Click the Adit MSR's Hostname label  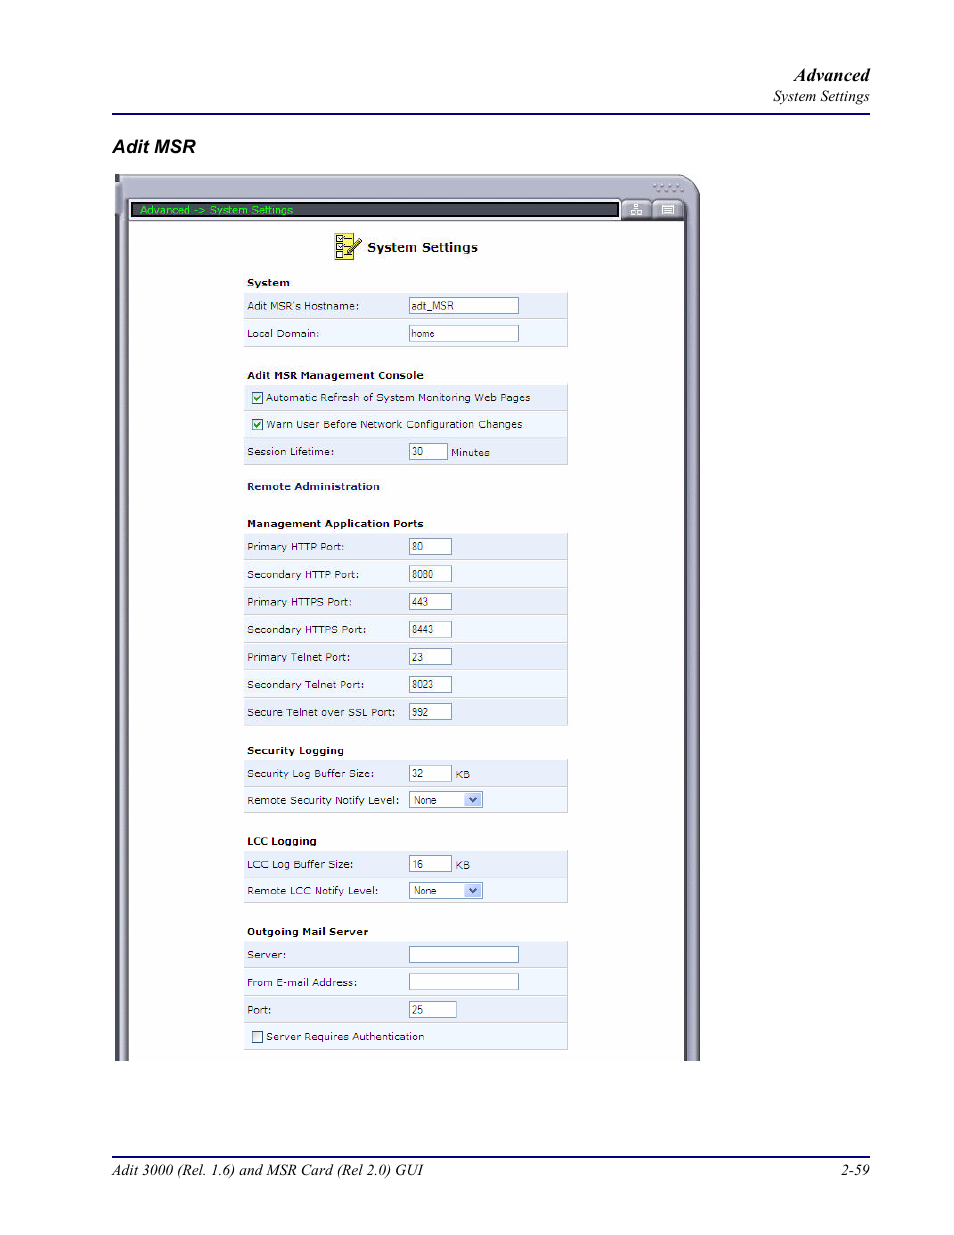click(x=303, y=306)
